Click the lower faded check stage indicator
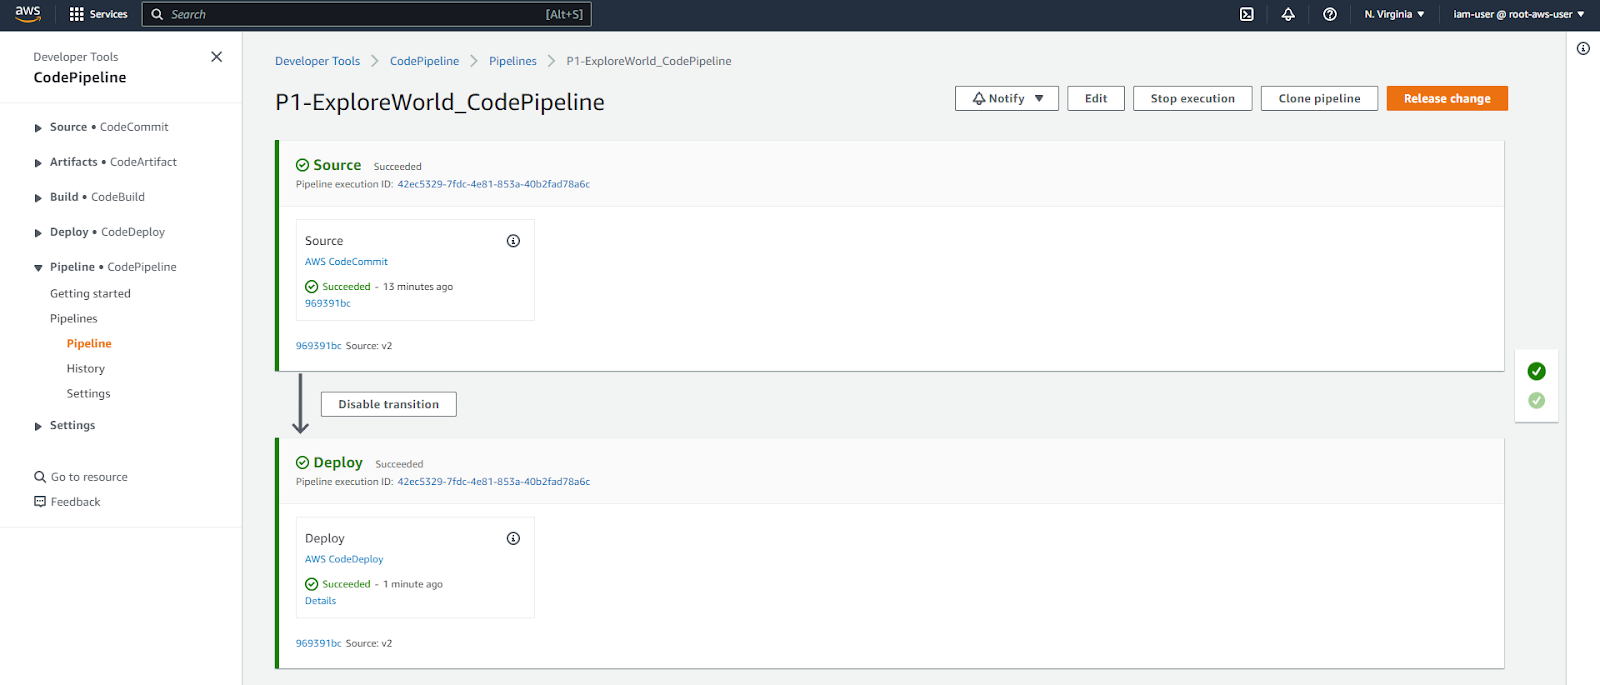 1537,401
